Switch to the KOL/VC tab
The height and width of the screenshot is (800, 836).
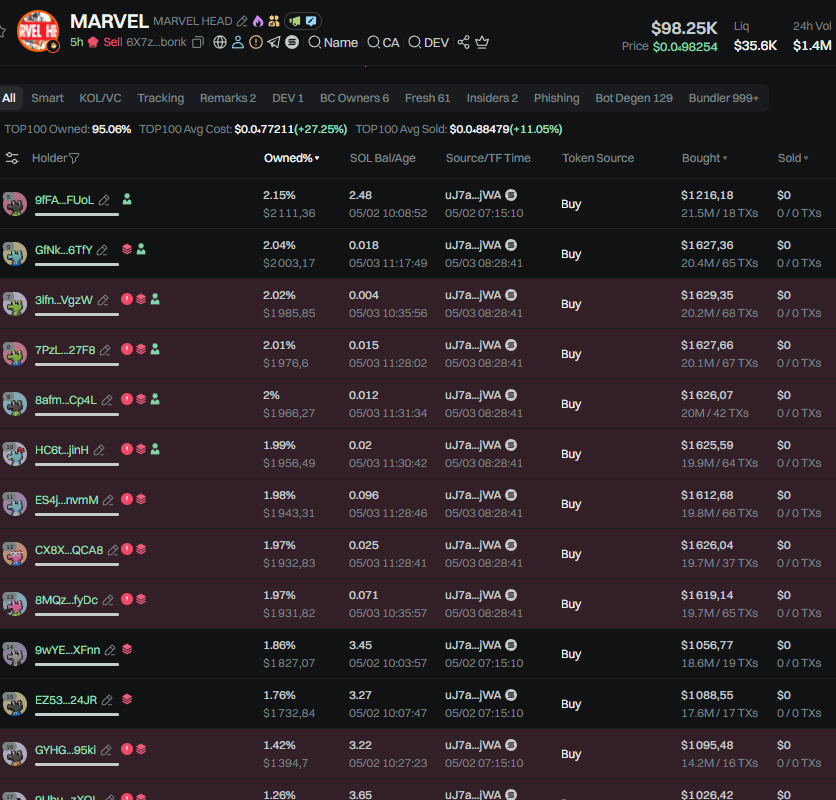pyautogui.click(x=100, y=98)
